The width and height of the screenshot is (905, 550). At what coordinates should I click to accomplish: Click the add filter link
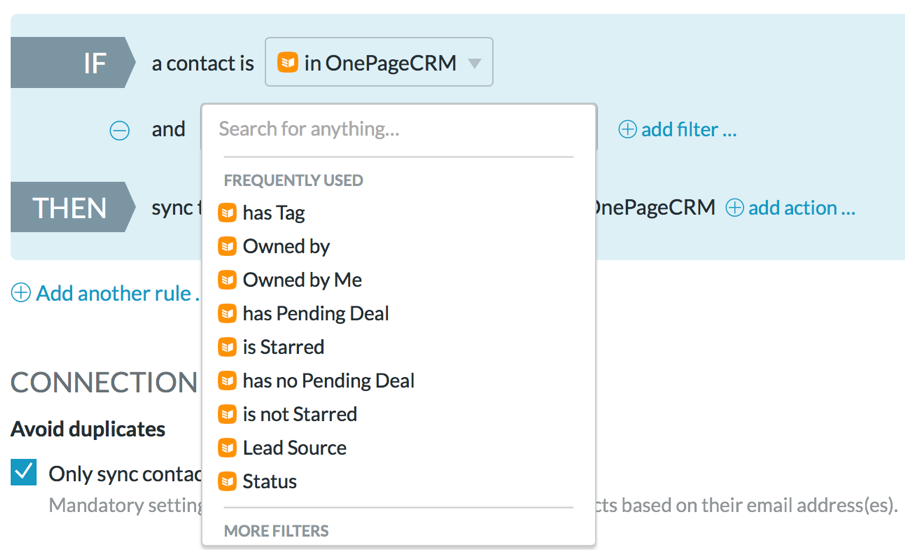[x=689, y=130]
